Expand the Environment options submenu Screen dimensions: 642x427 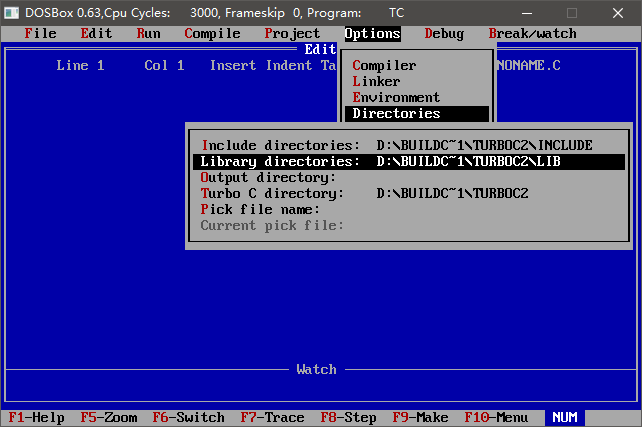tap(396, 98)
